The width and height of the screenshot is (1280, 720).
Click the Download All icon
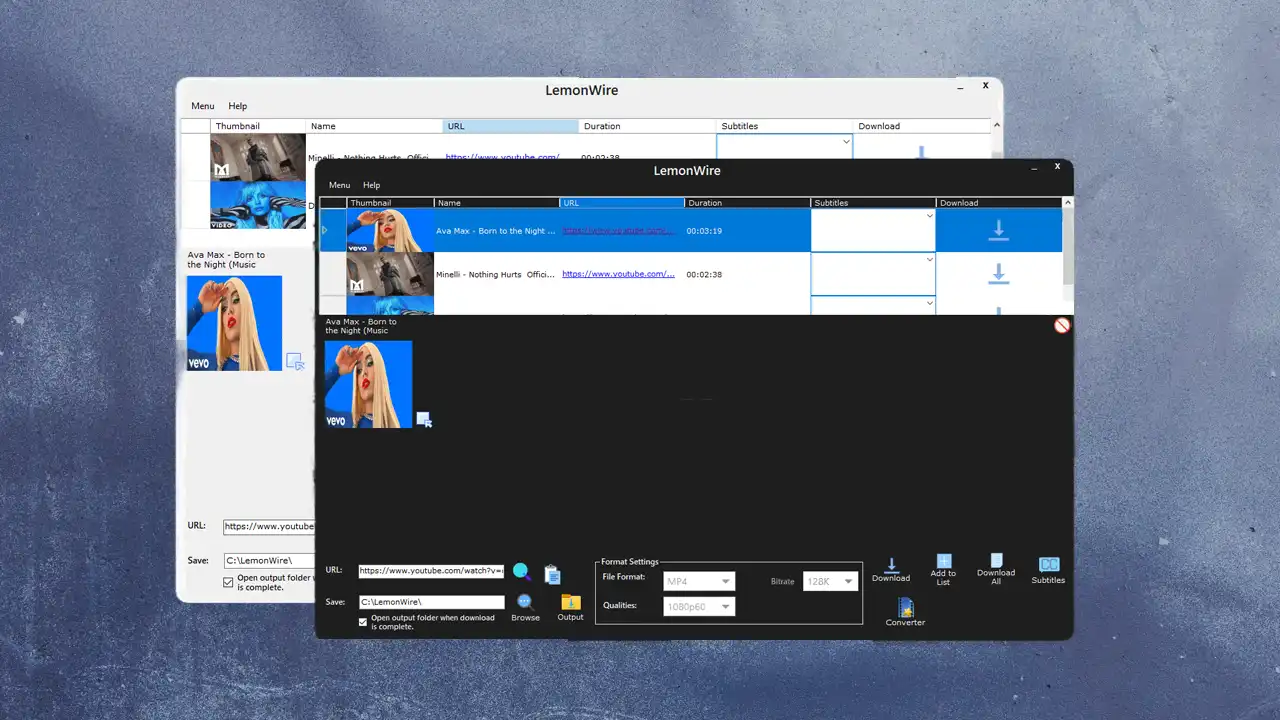coord(996,560)
